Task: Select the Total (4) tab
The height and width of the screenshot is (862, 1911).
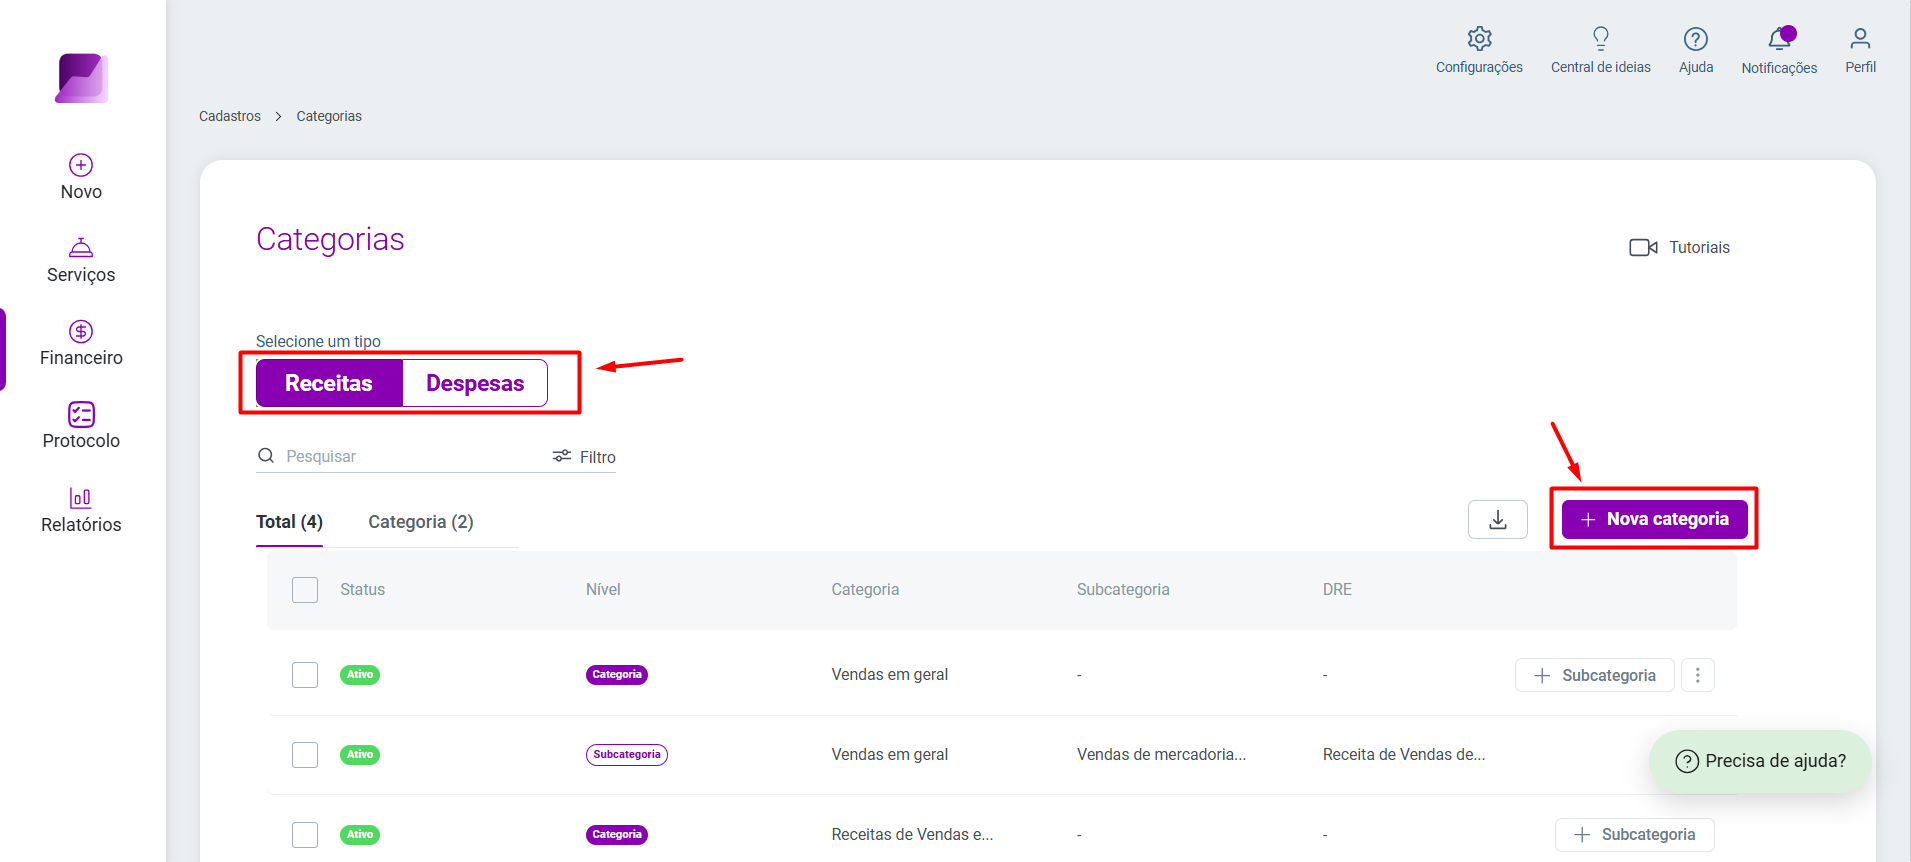Action: [289, 522]
